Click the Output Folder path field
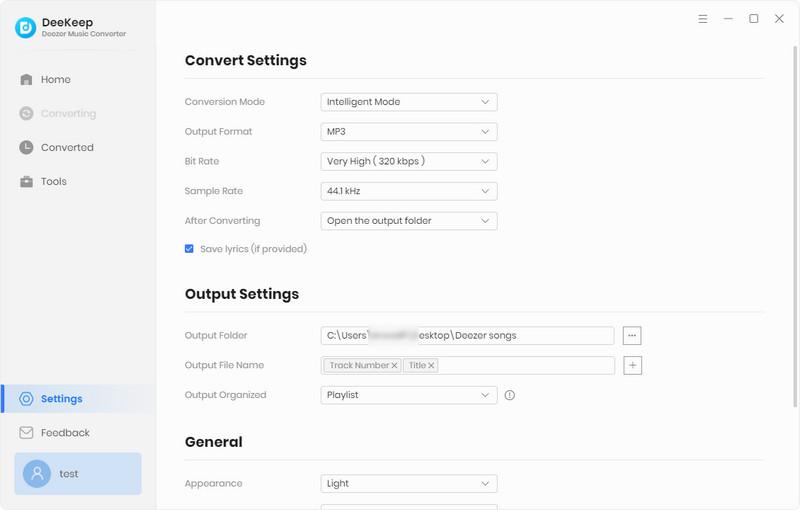Screen dimensions: 800x510 coord(467,336)
